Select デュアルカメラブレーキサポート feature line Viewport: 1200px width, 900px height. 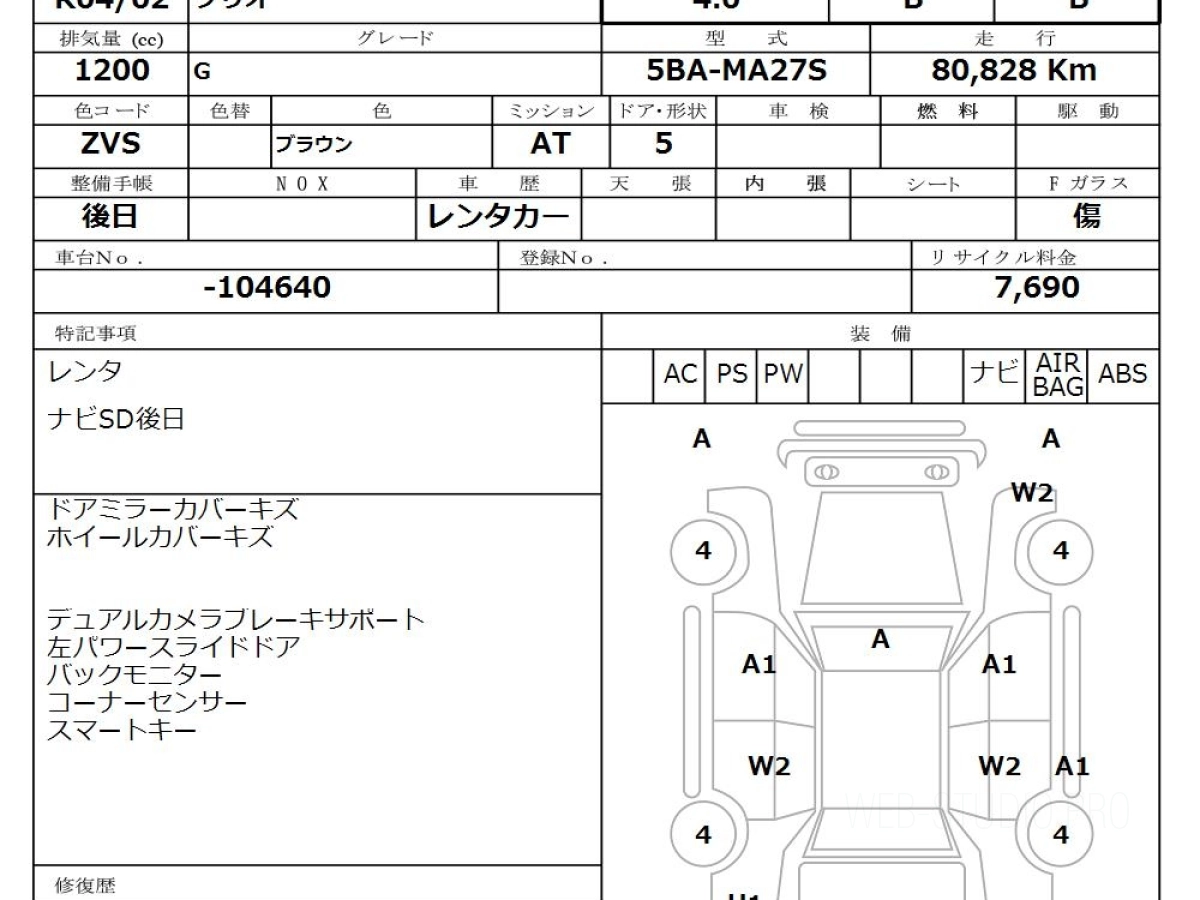pos(236,620)
